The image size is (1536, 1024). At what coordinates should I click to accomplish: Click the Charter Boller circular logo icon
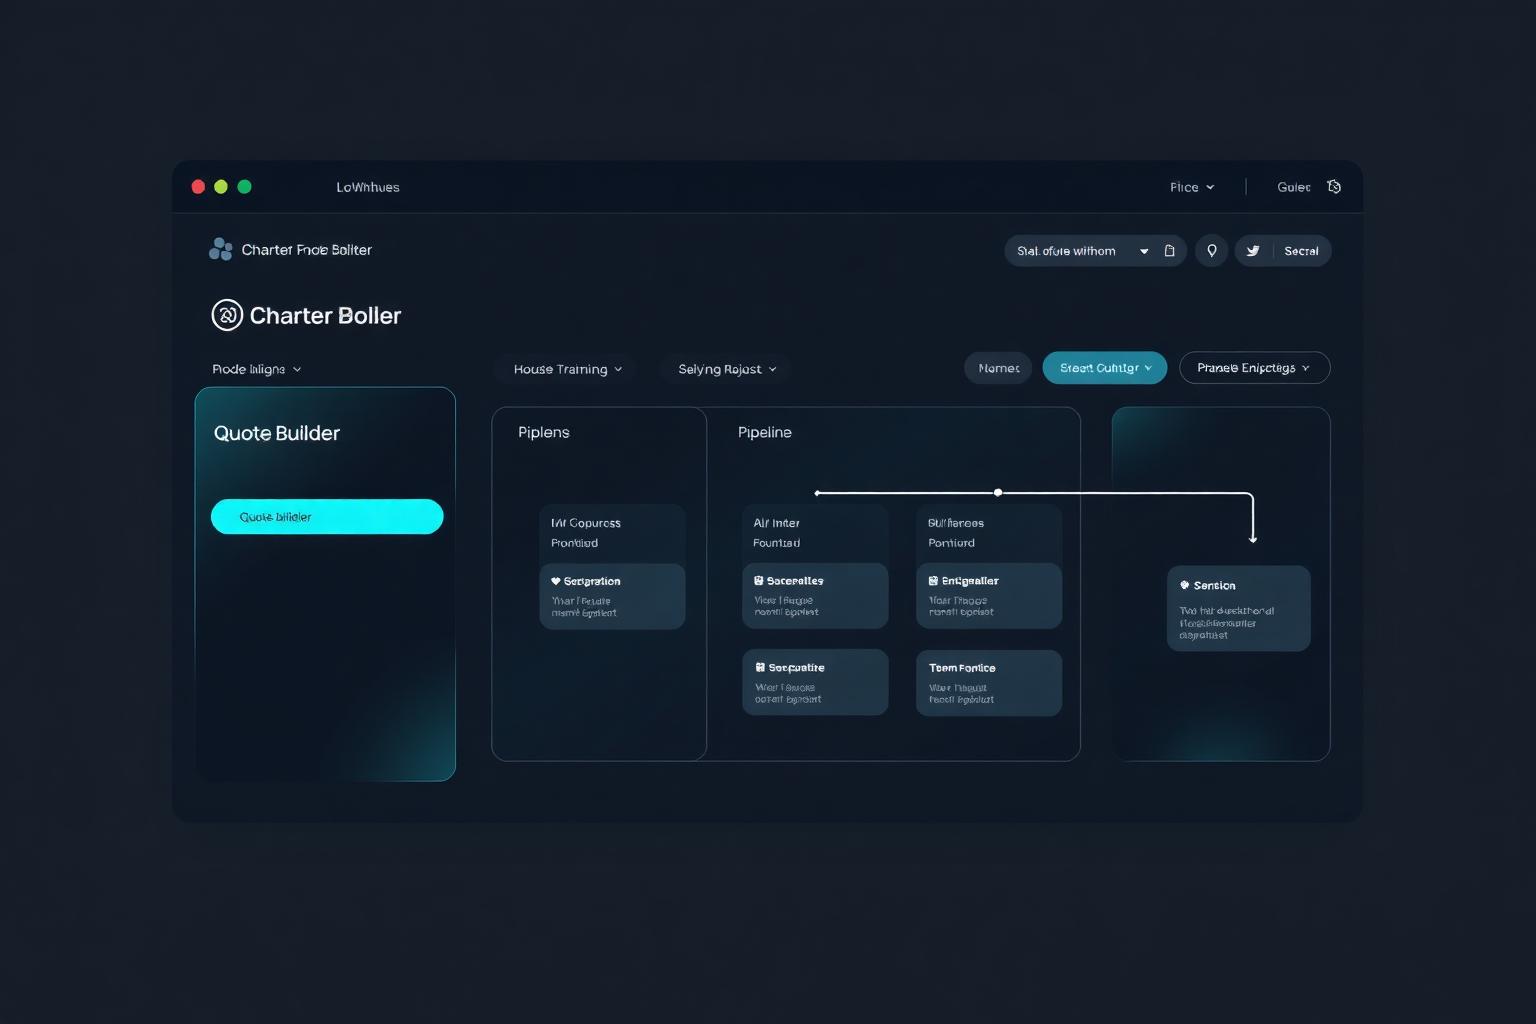[x=227, y=315]
